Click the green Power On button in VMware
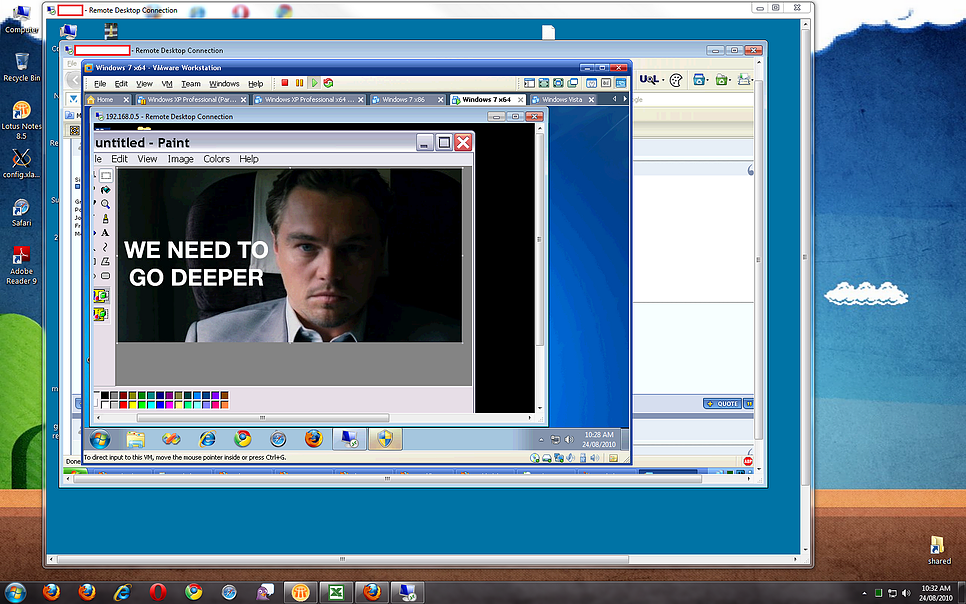 pos(314,83)
